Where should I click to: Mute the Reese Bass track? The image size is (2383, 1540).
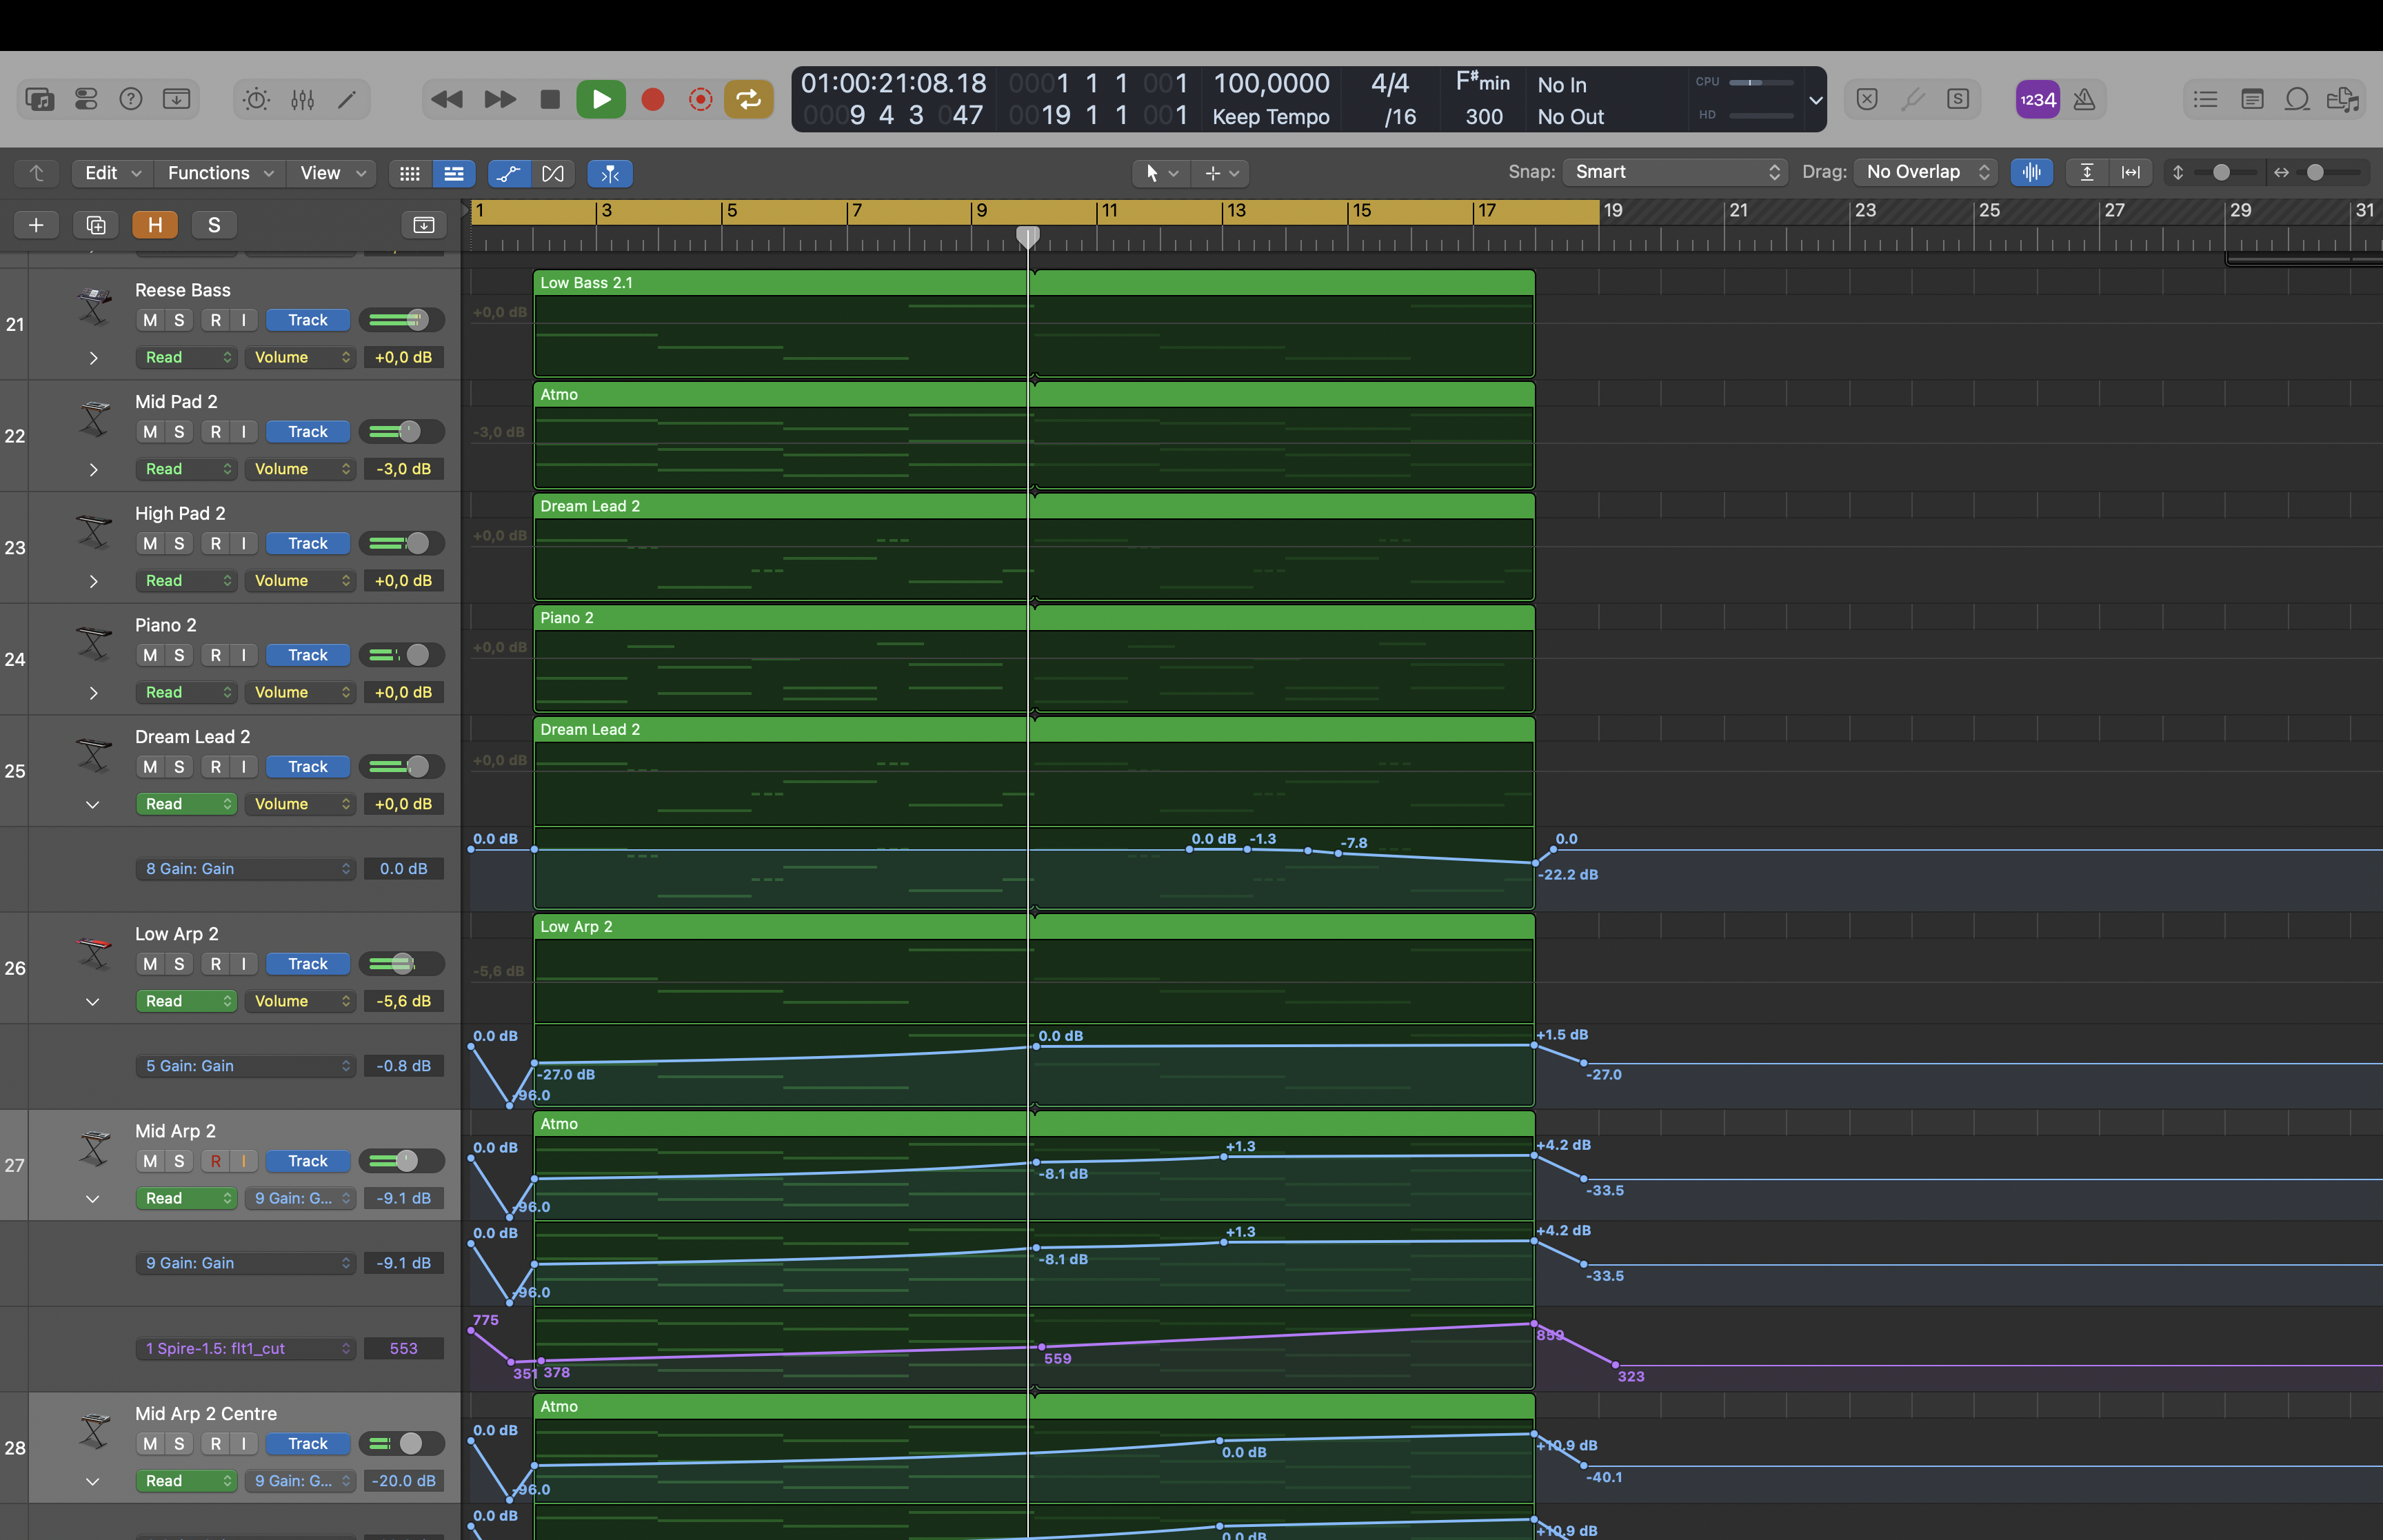150,320
